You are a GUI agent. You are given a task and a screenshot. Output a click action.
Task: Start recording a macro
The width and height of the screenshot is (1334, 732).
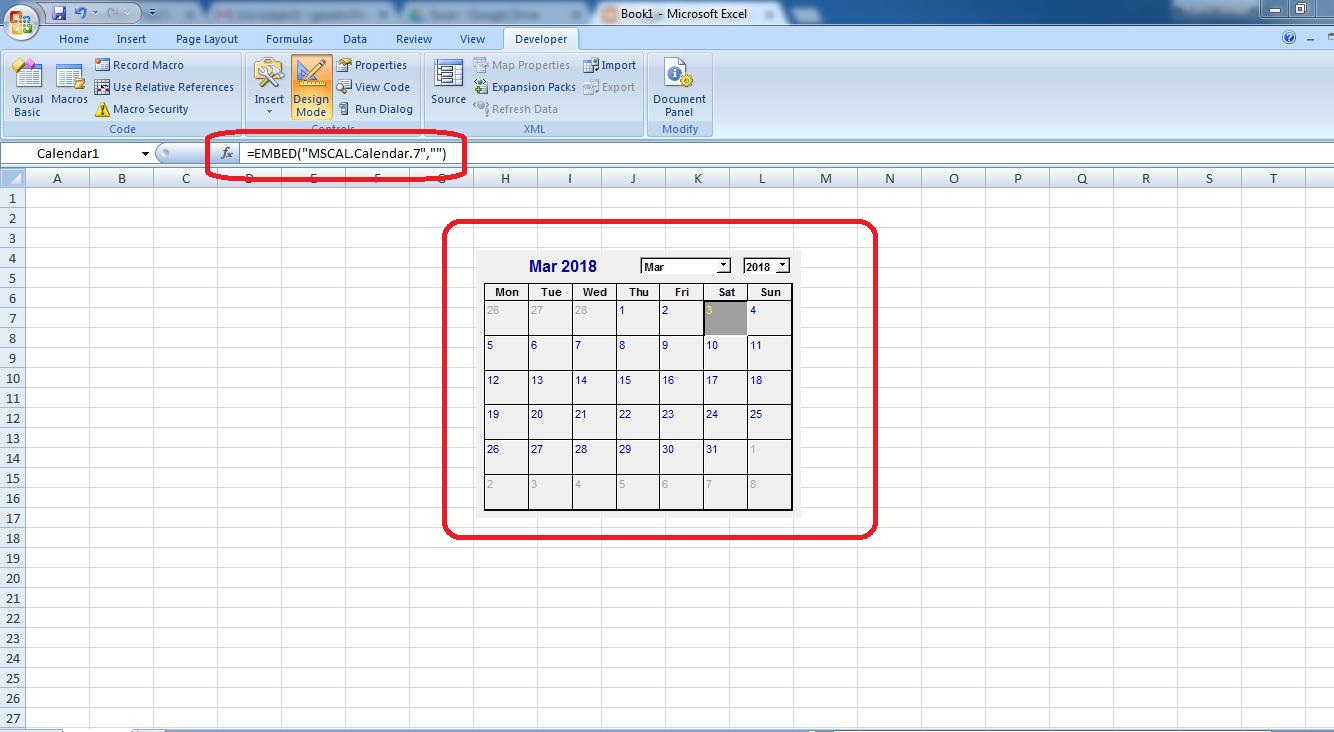(141, 64)
